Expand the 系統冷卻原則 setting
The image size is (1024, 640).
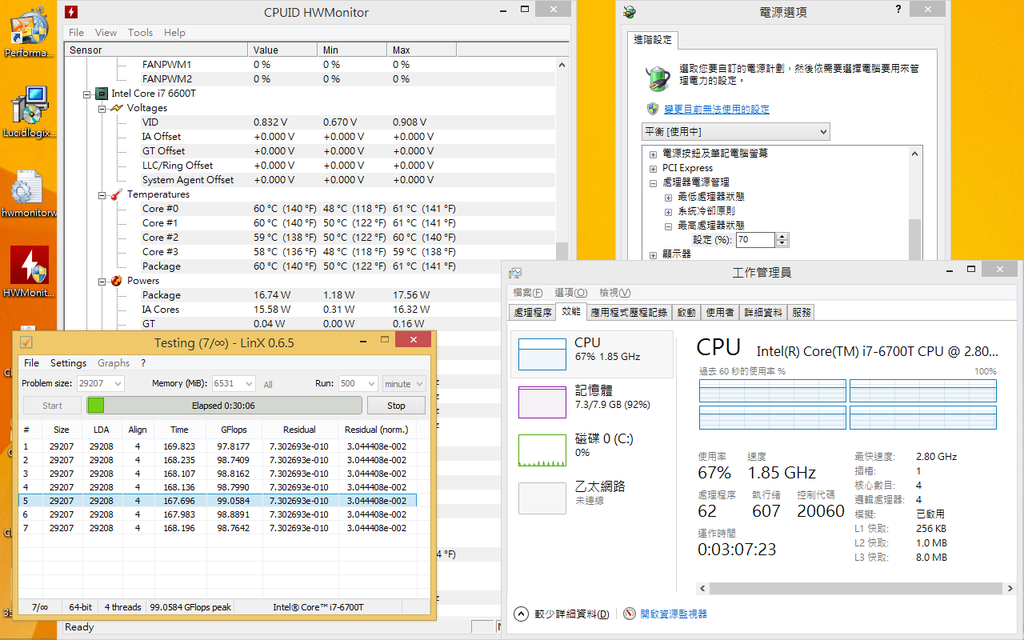click(668, 212)
